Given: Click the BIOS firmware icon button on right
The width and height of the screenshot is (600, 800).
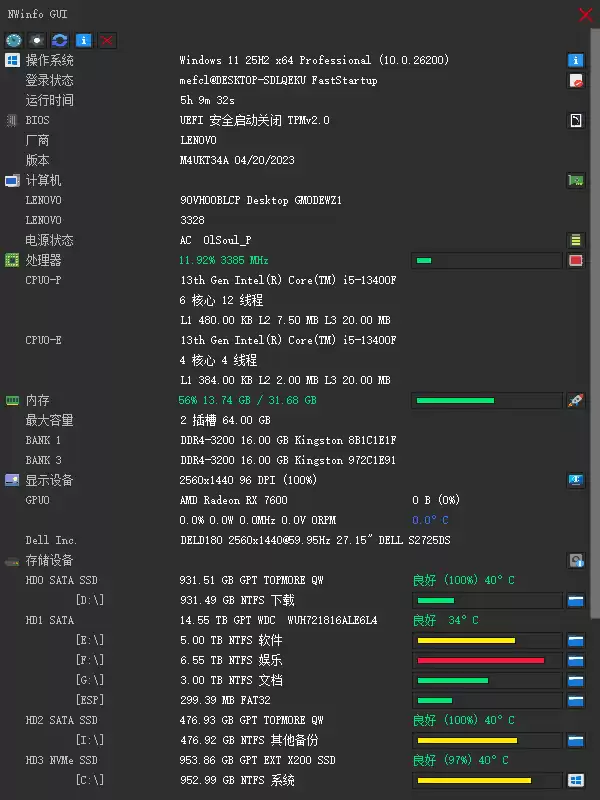Looking at the screenshot, I should pos(575,120).
